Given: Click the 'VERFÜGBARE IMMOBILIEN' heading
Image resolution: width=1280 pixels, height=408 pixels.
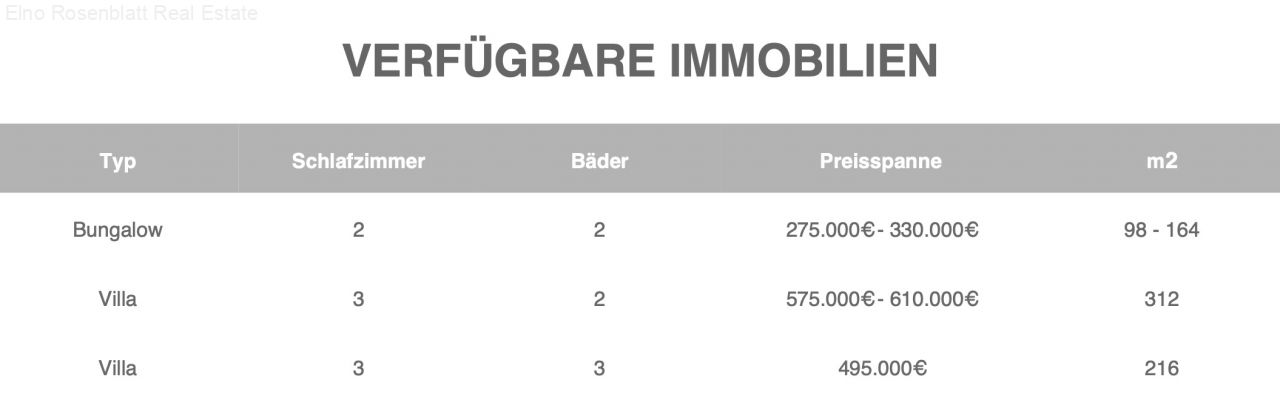Looking at the screenshot, I should [640, 61].
